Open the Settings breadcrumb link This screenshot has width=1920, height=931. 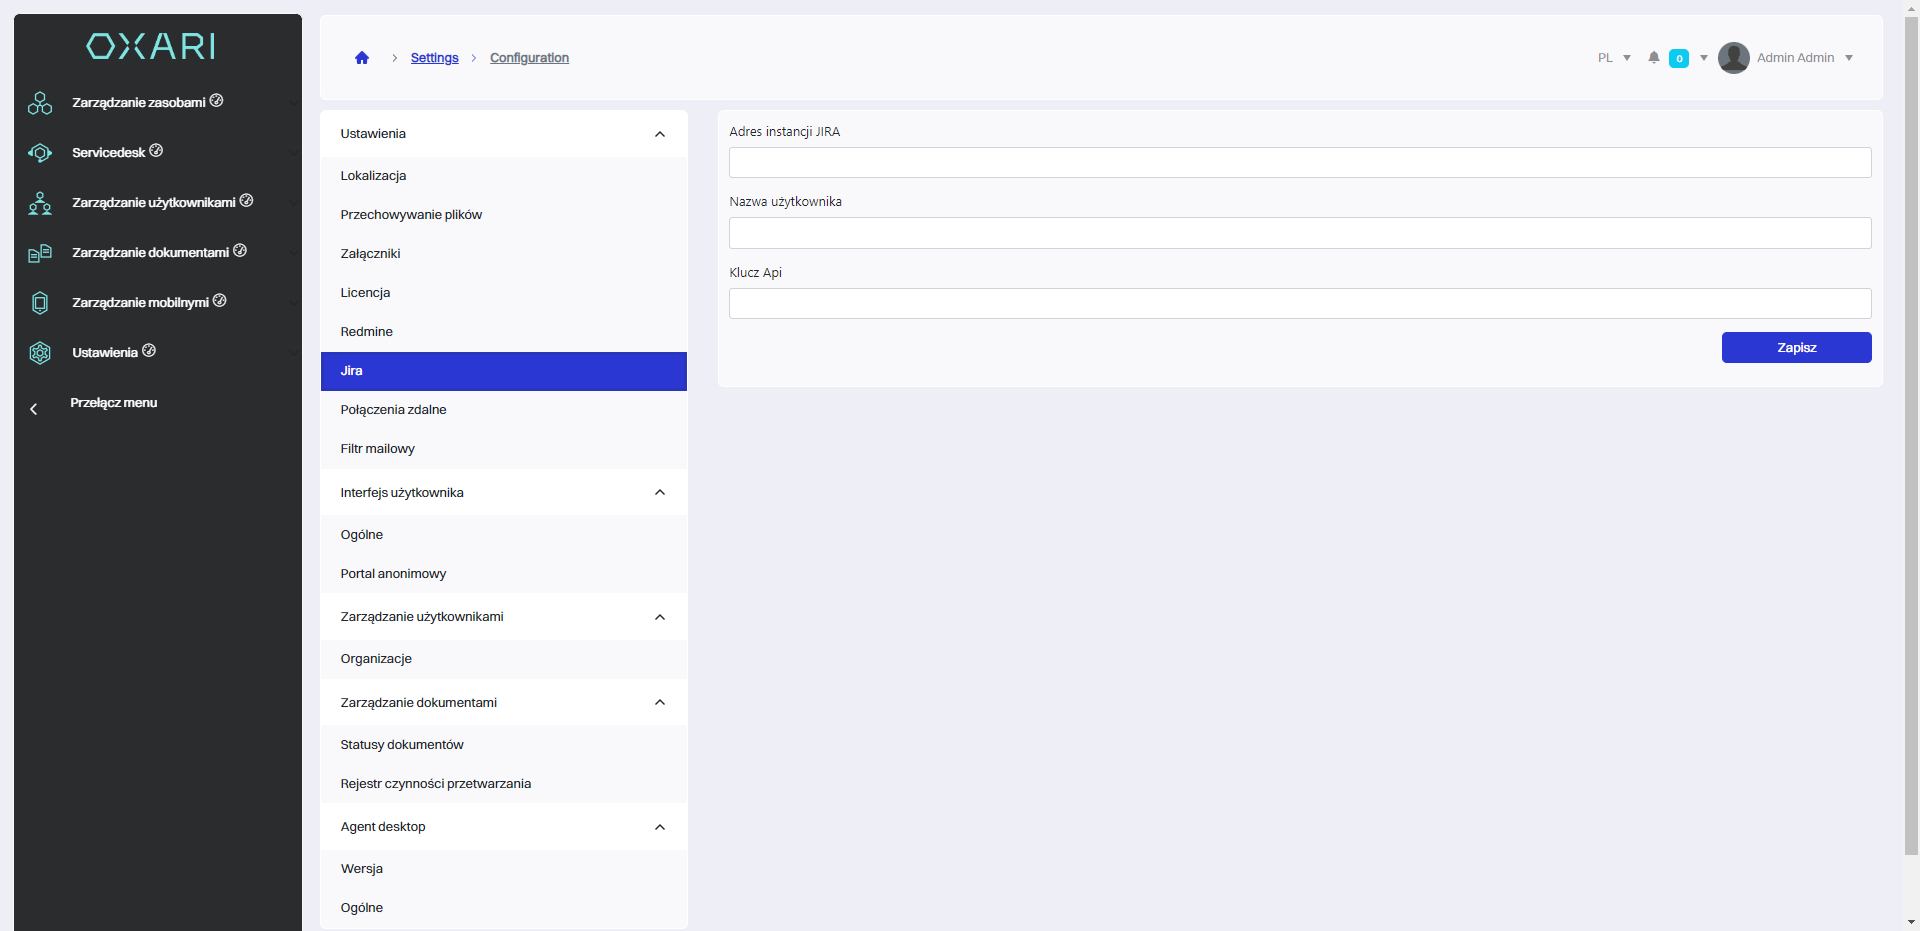tap(434, 58)
